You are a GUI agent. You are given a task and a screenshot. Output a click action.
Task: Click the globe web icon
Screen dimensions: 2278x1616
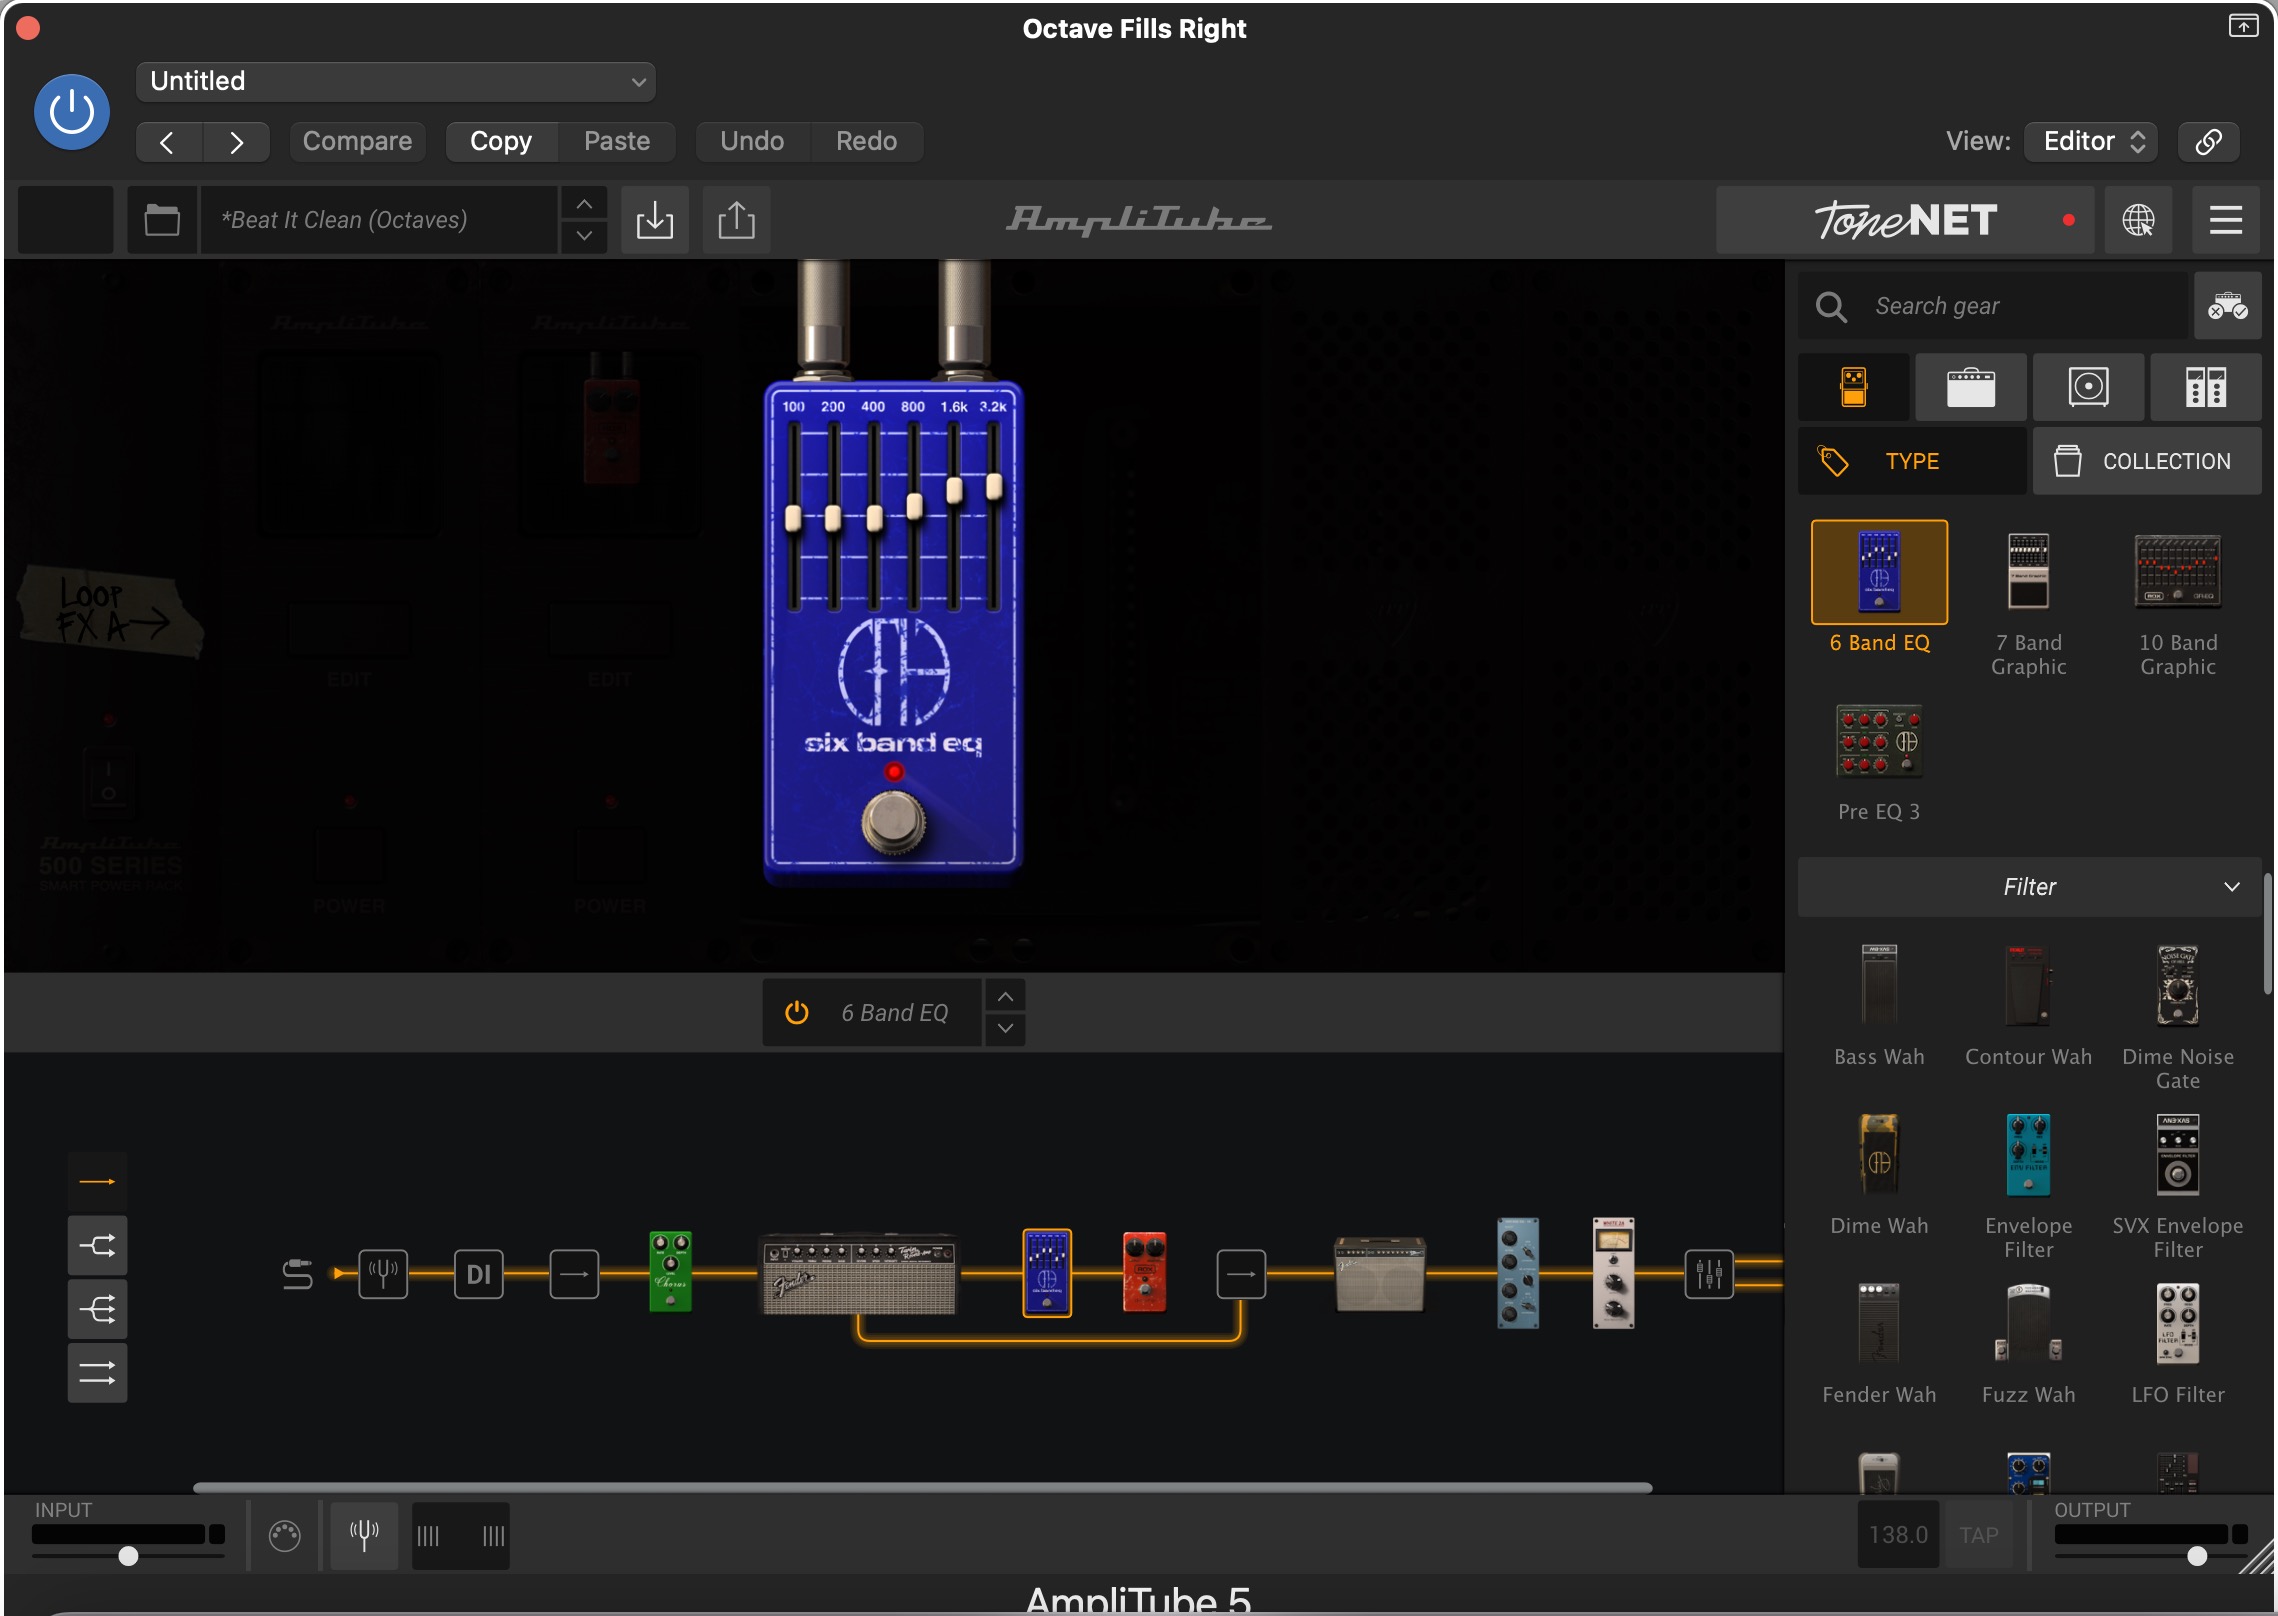click(2138, 220)
